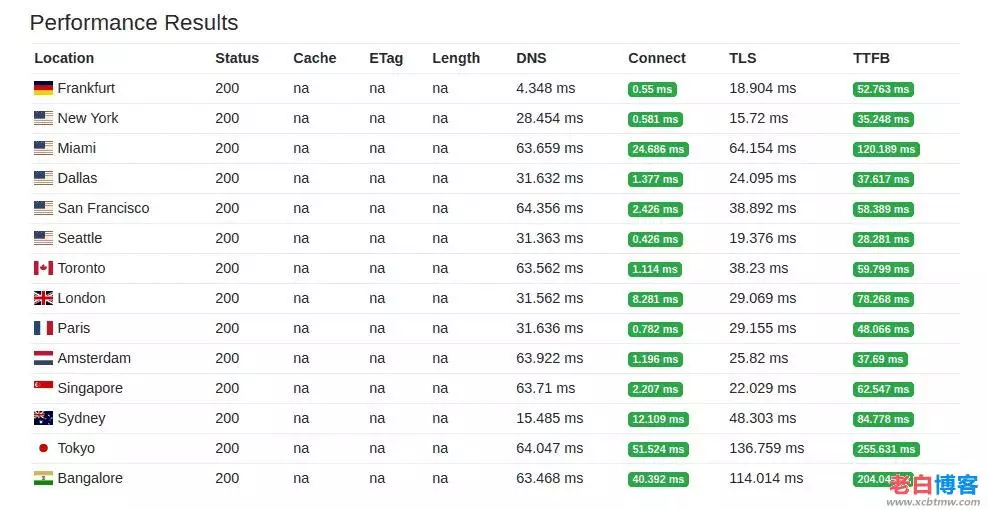
Task: Click the 255.631 ms TTFB badge
Action: 885,449
